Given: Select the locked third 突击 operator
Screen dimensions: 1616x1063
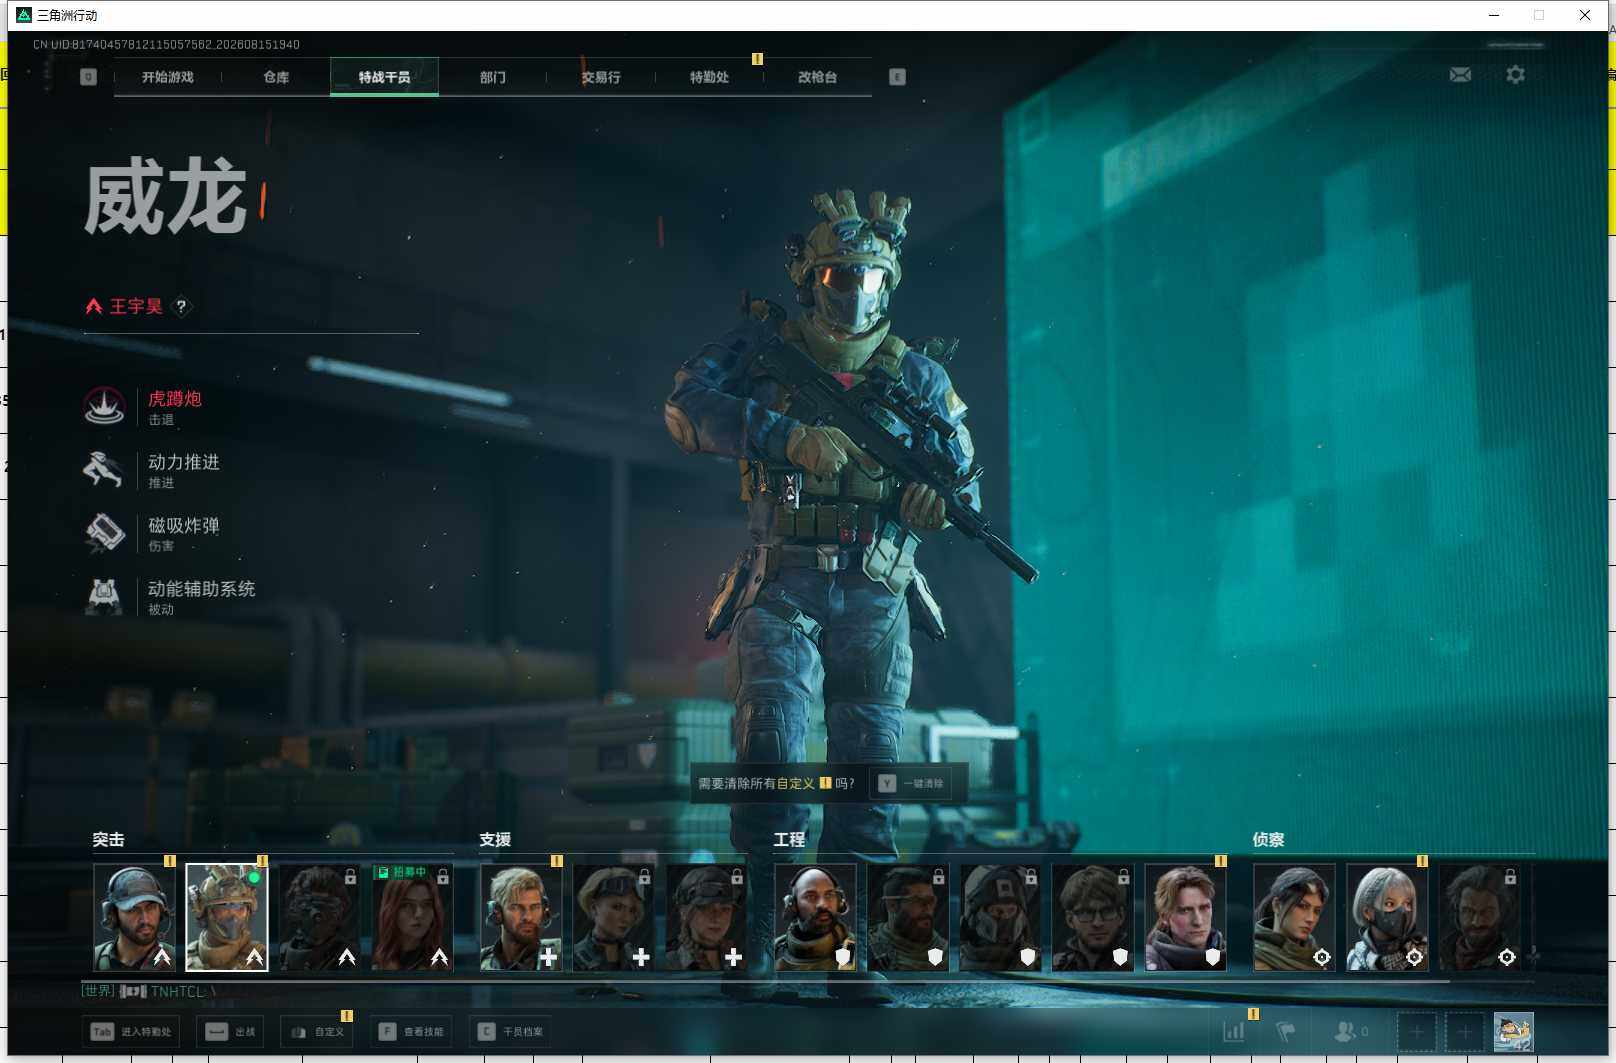Looking at the screenshot, I should 319,917.
